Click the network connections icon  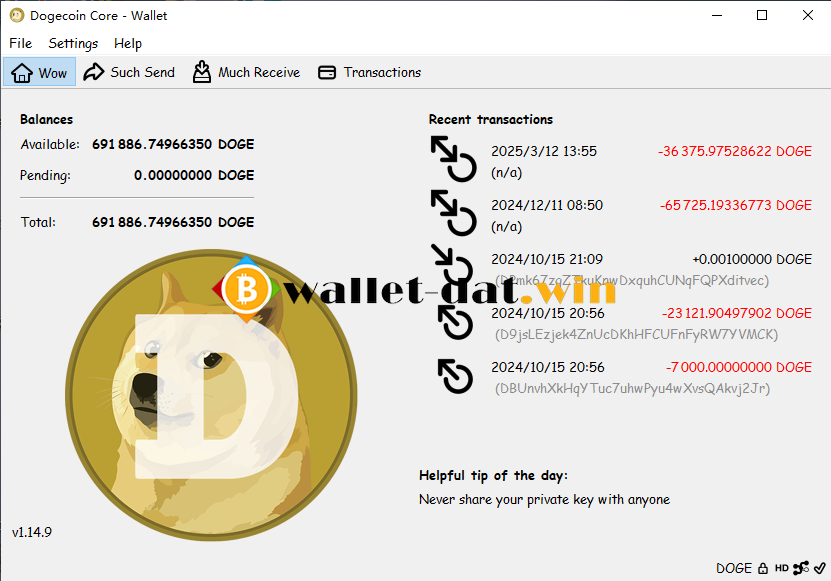(x=800, y=568)
